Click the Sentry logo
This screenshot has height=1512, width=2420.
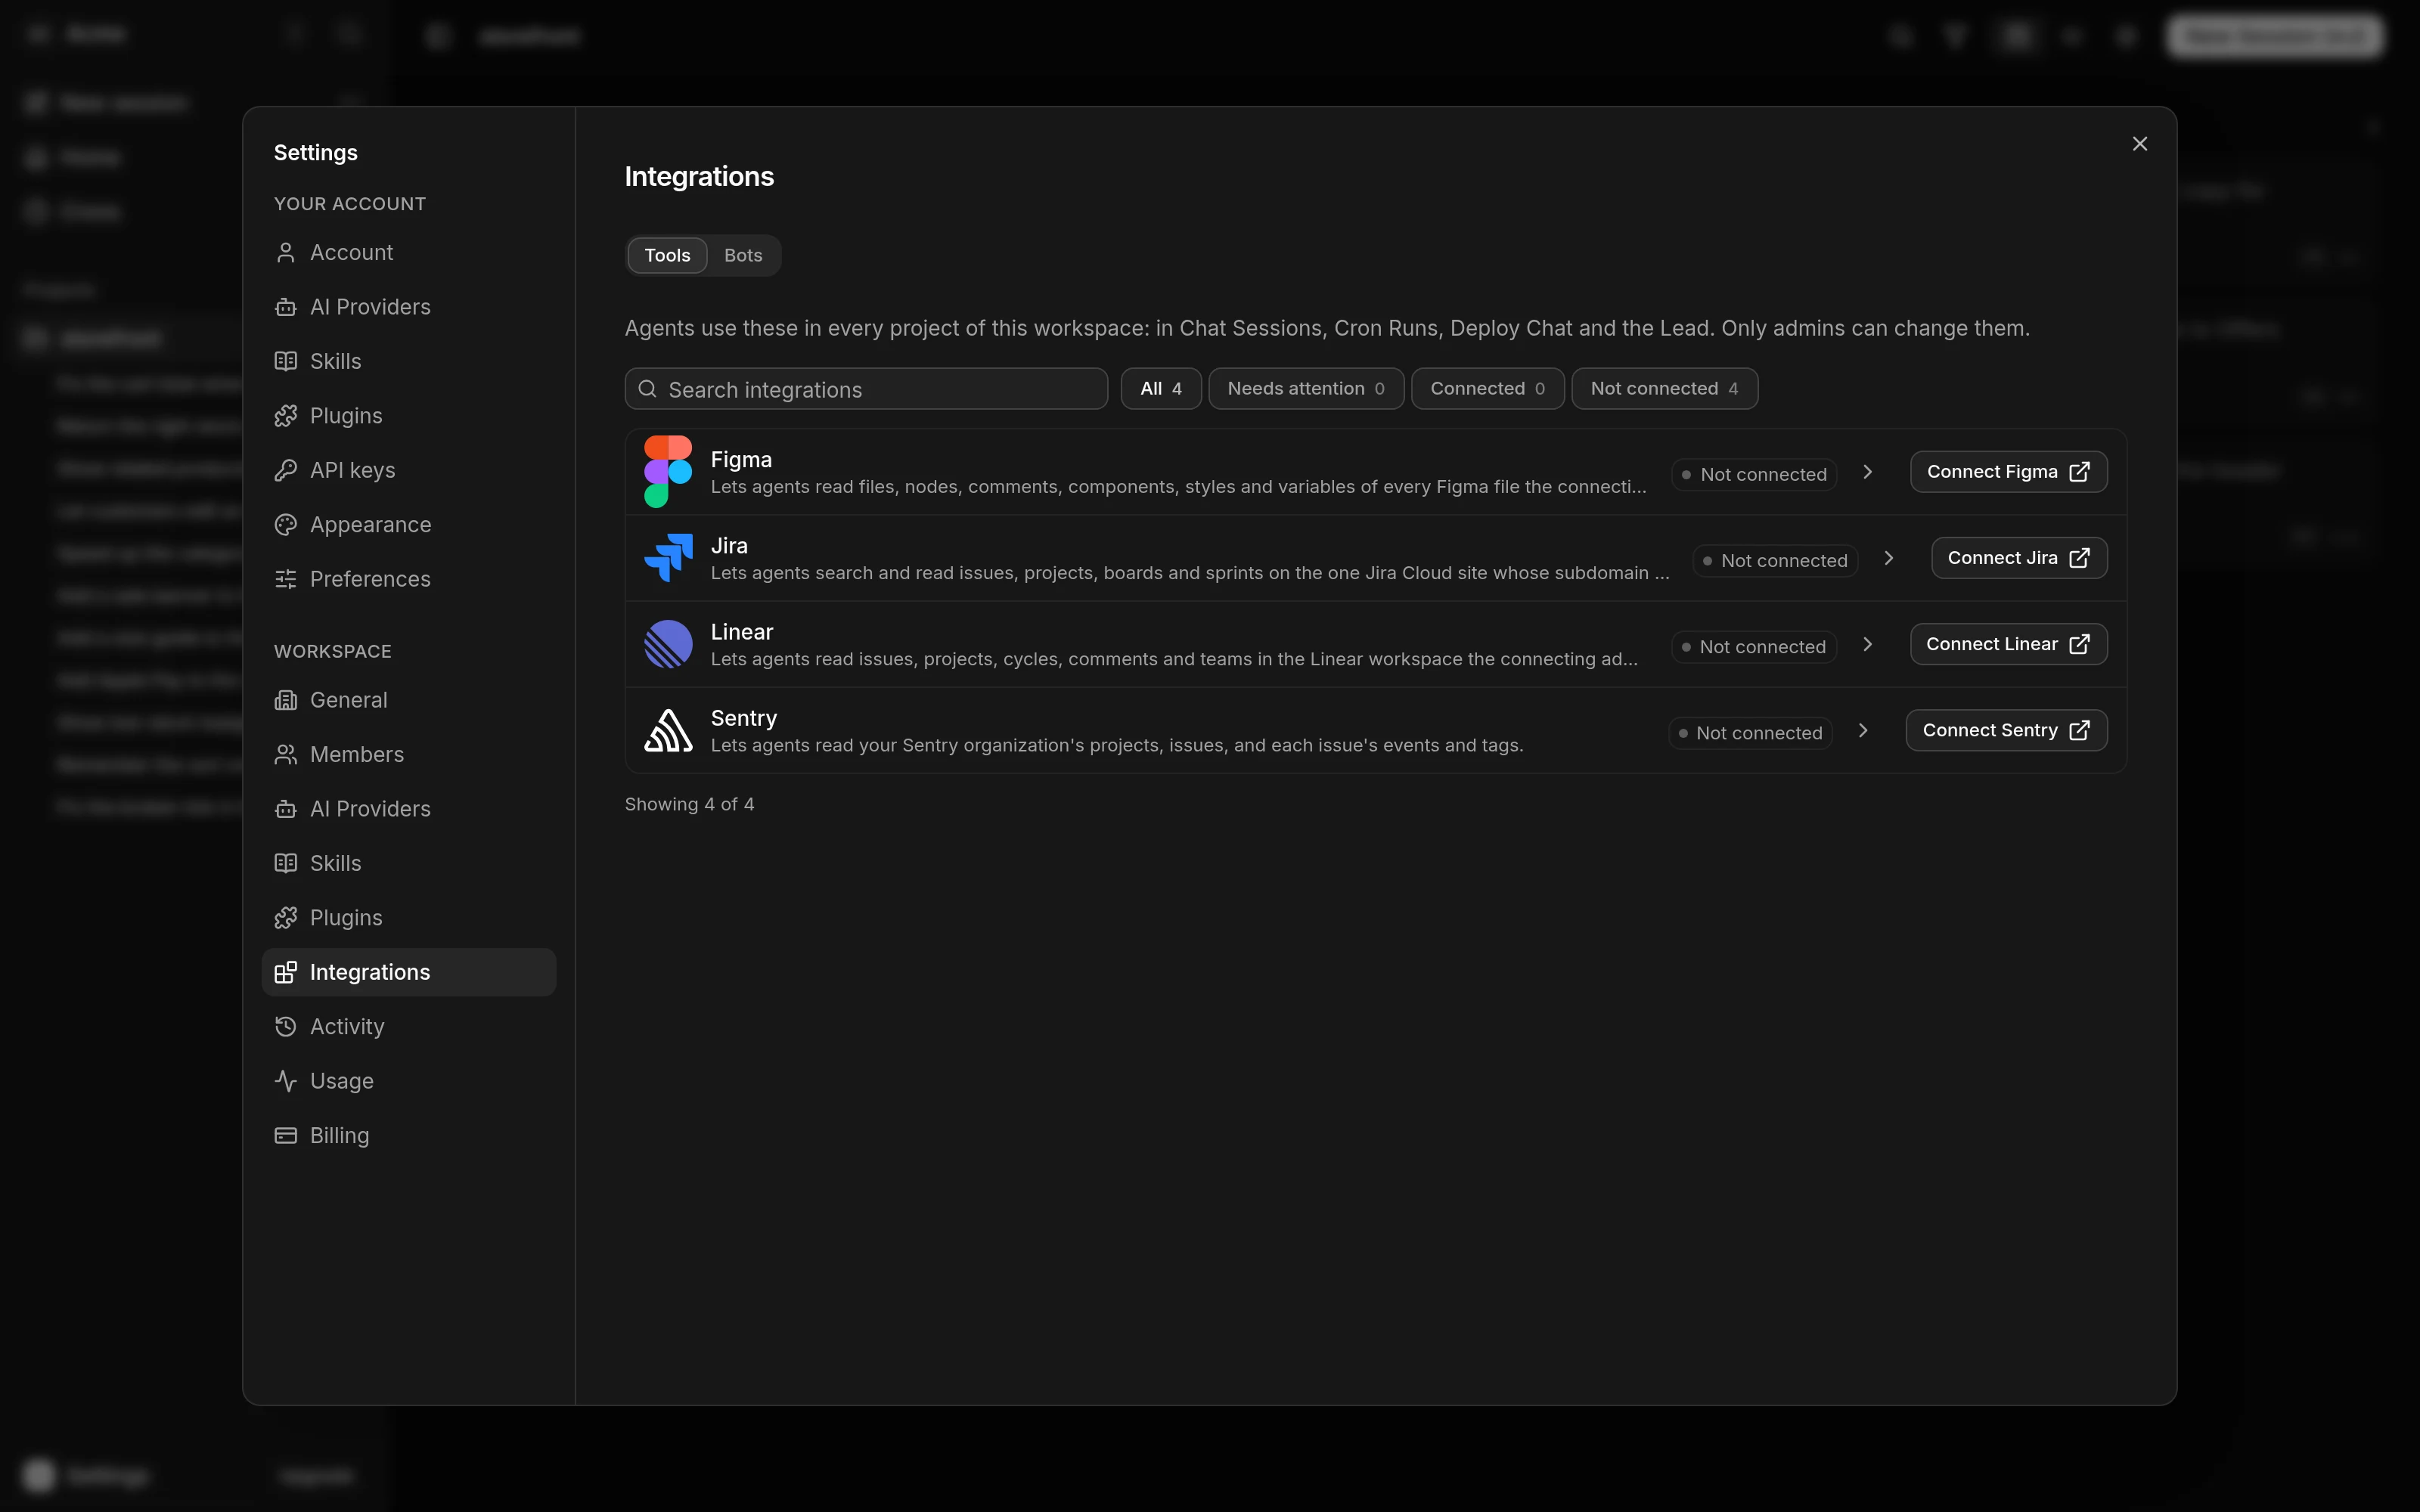668,730
